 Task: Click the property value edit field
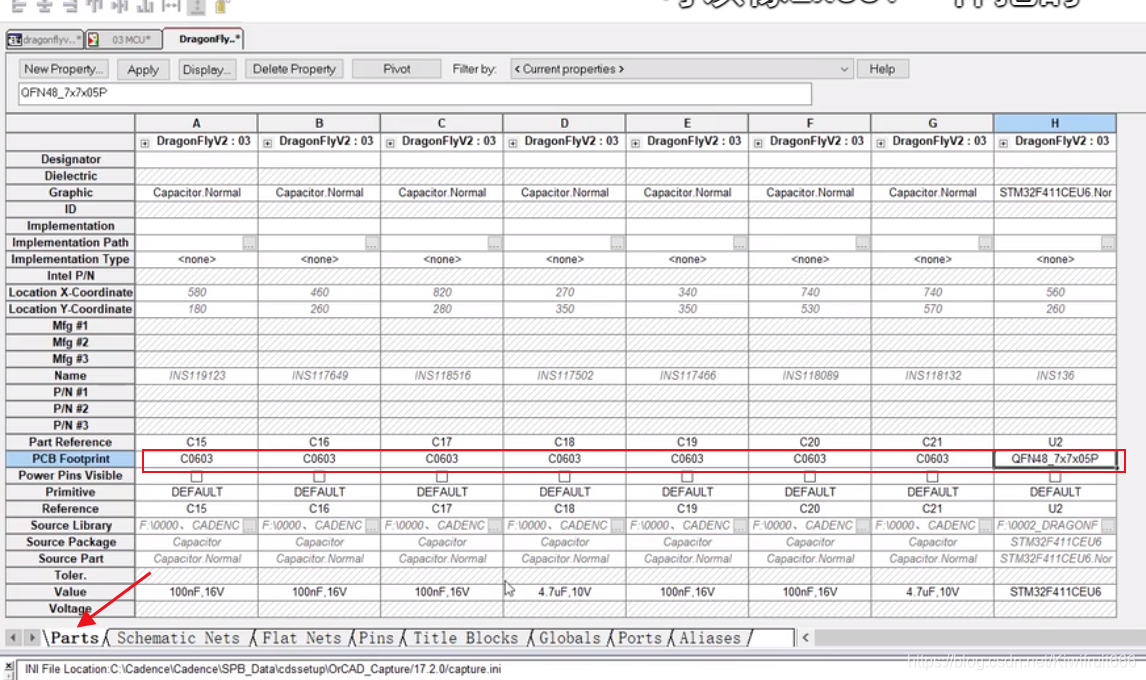tap(415, 94)
